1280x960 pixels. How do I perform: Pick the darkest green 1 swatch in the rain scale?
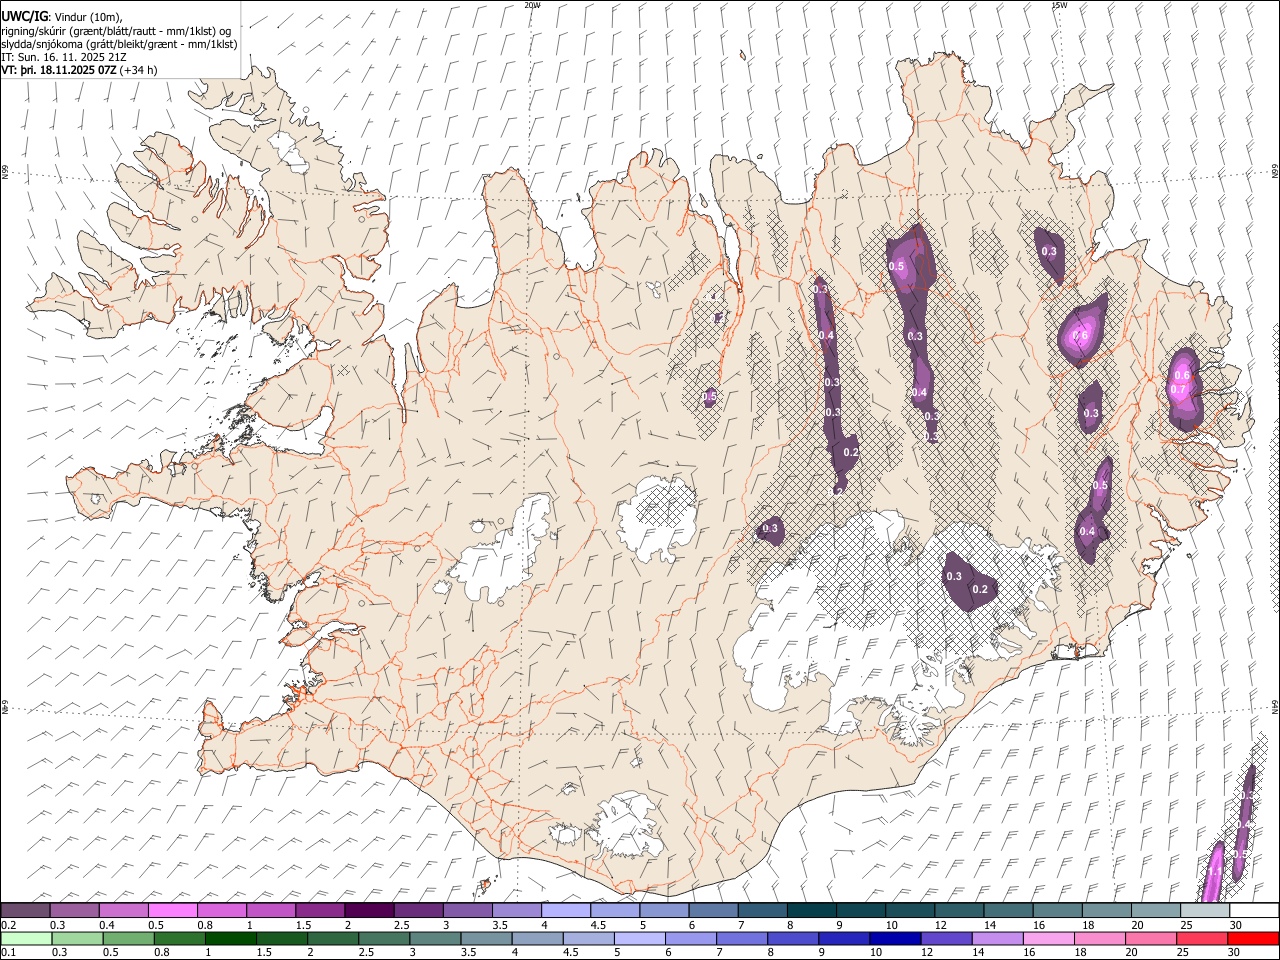click(230, 939)
